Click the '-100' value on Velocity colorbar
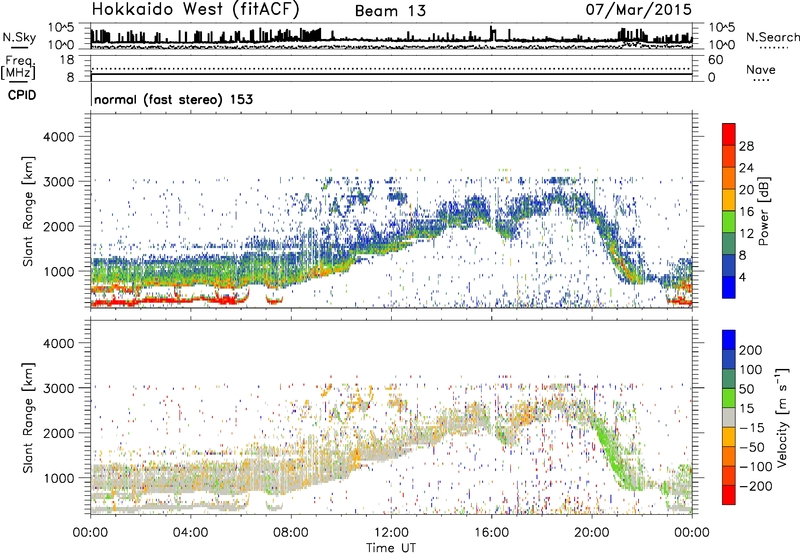Image resolution: width=800 pixels, height=554 pixels. [755, 467]
